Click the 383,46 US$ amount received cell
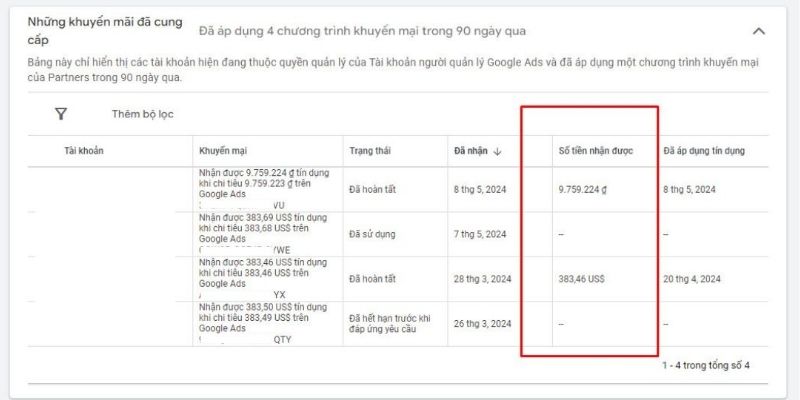Image resolution: width=800 pixels, height=400 pixels. coord(582,279)
